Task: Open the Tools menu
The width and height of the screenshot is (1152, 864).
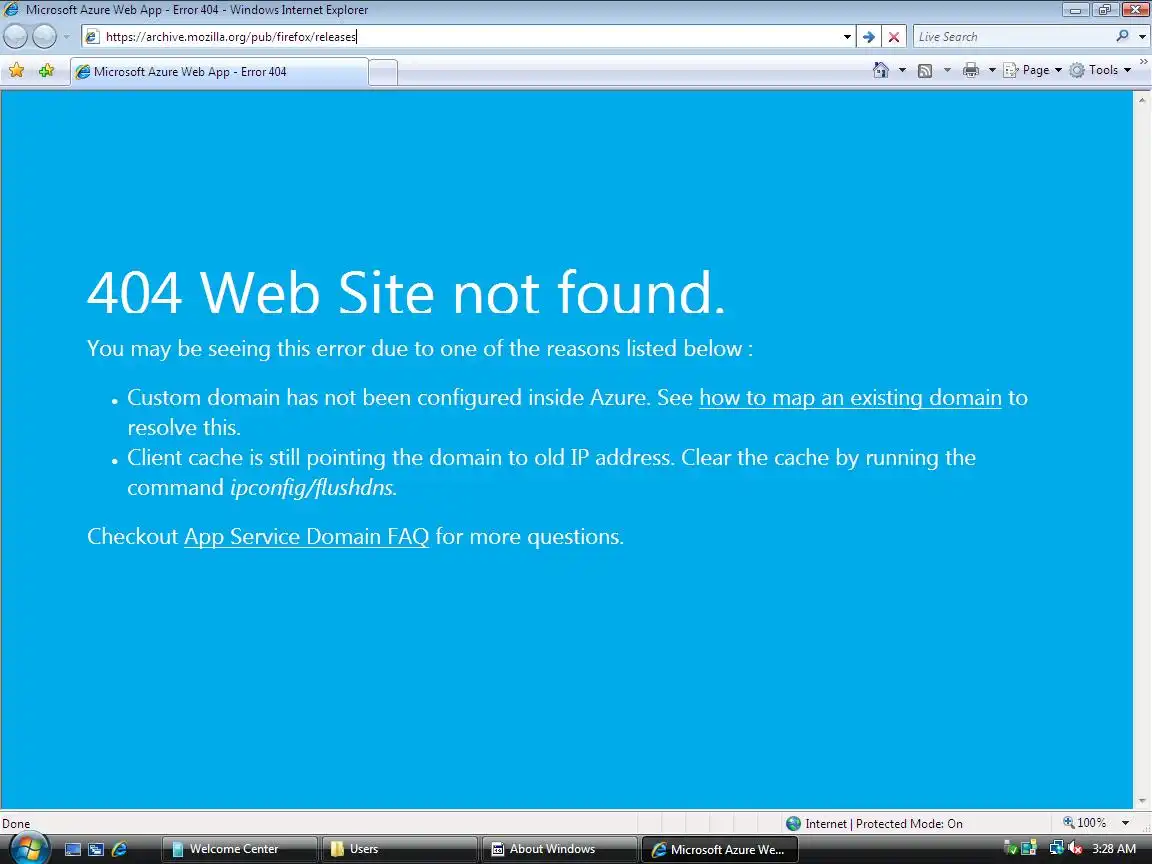Action: pos(1100,70)
